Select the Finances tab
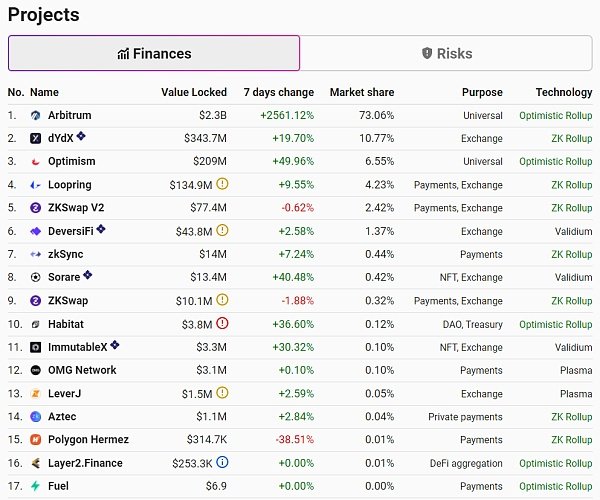 [x=154, y=53]
